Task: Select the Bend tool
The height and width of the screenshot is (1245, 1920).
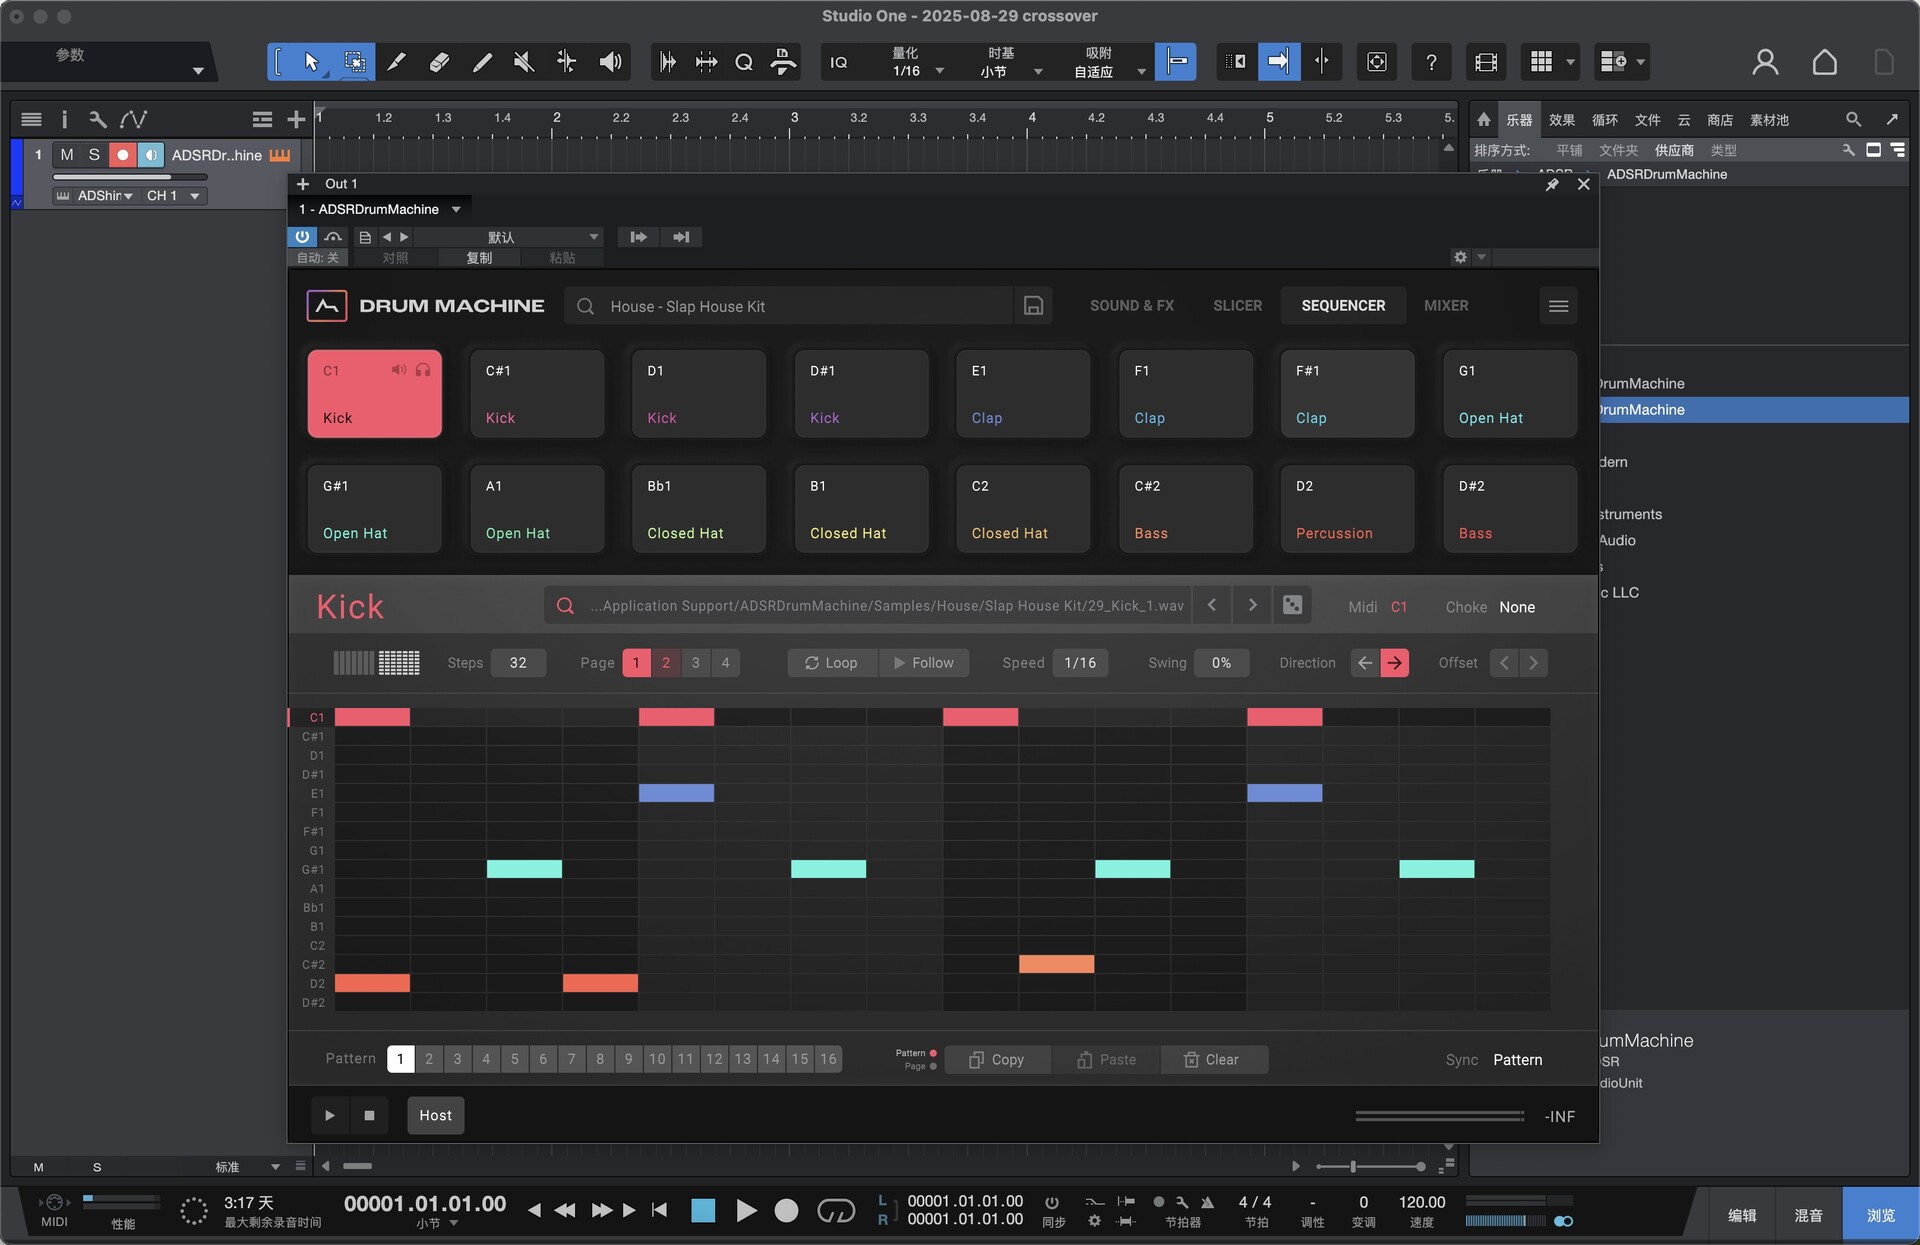Action: (566, 62)
